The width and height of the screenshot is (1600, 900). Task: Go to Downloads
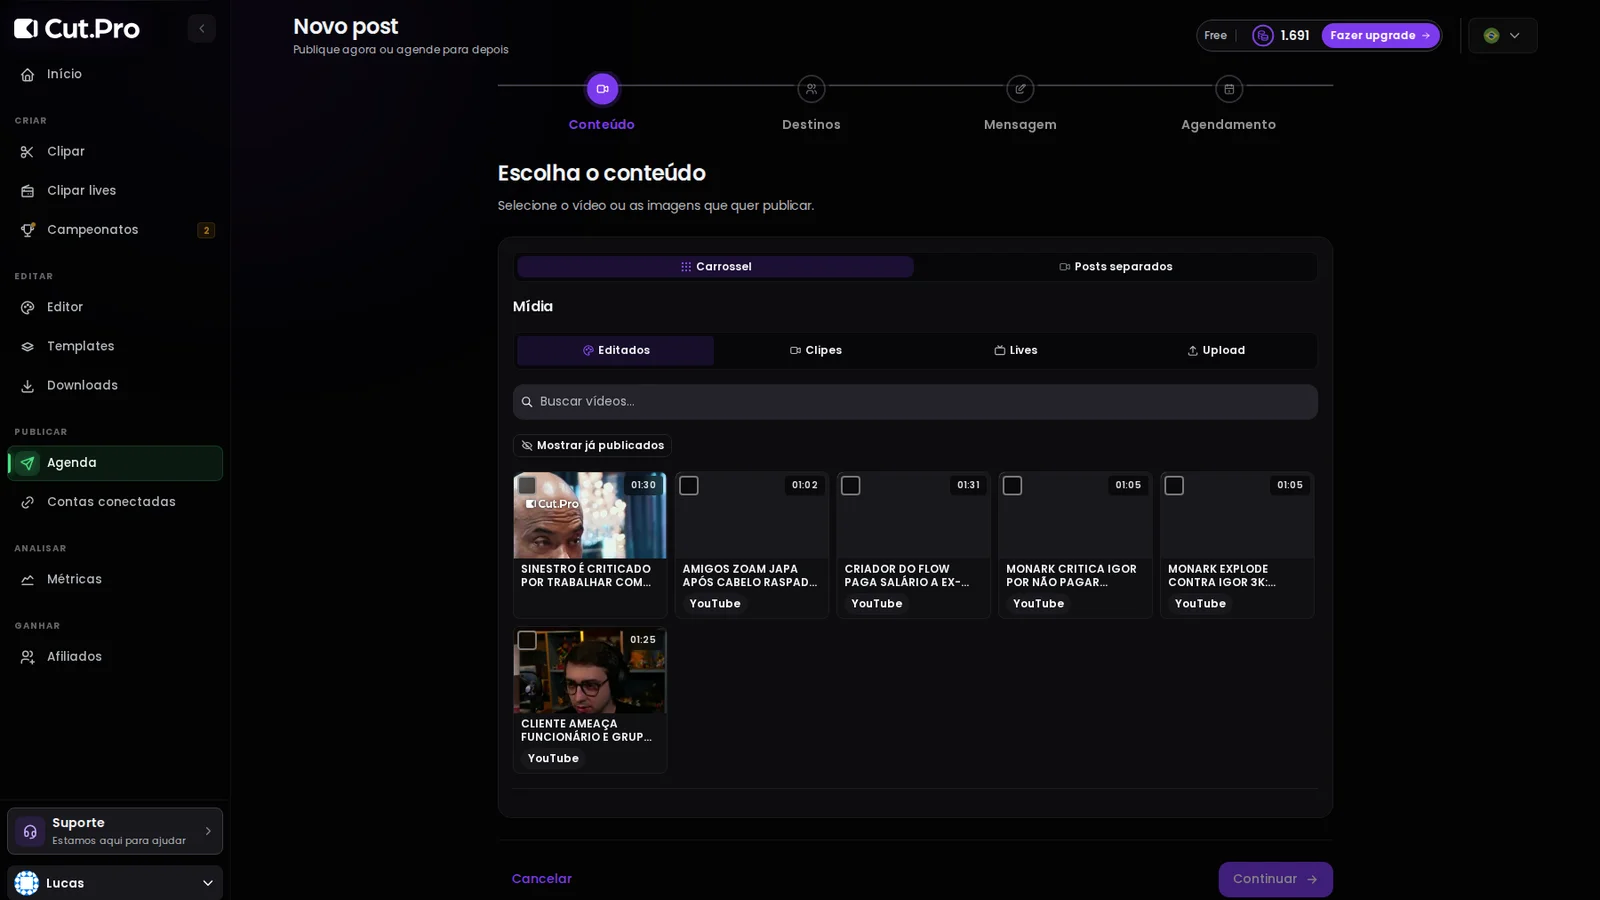[115, 386]
